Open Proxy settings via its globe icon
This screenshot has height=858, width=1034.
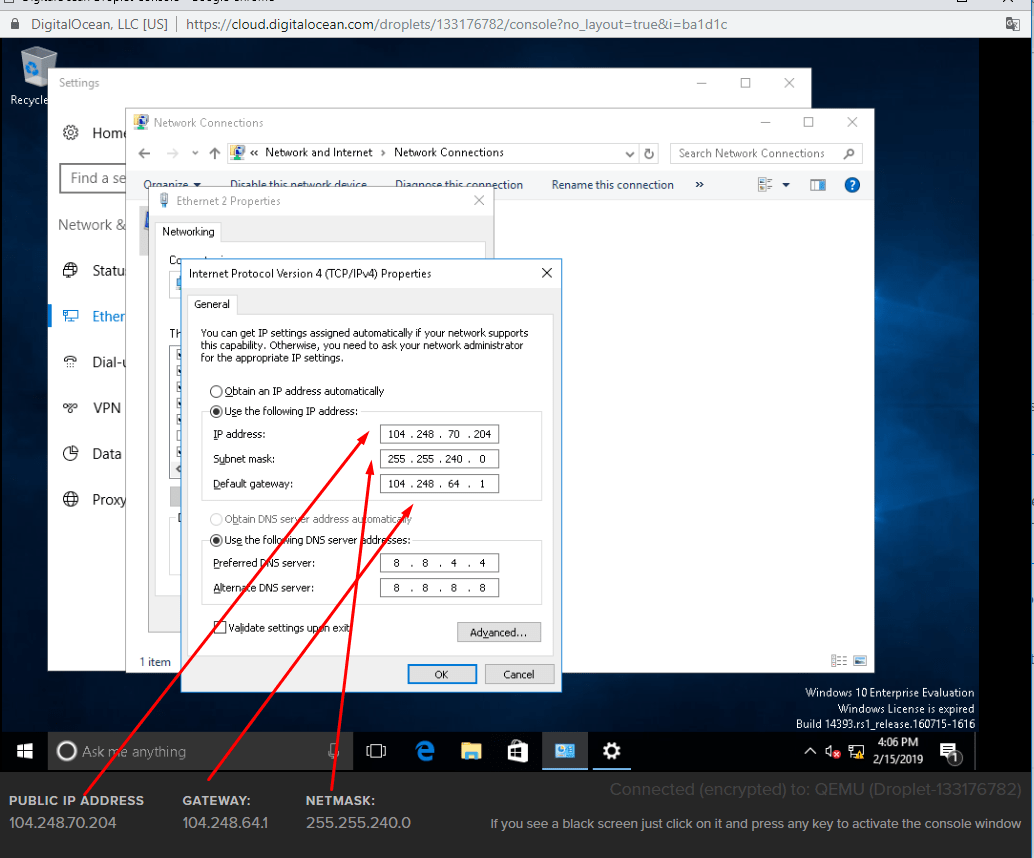pyautogui.click(x=70, y=499)
